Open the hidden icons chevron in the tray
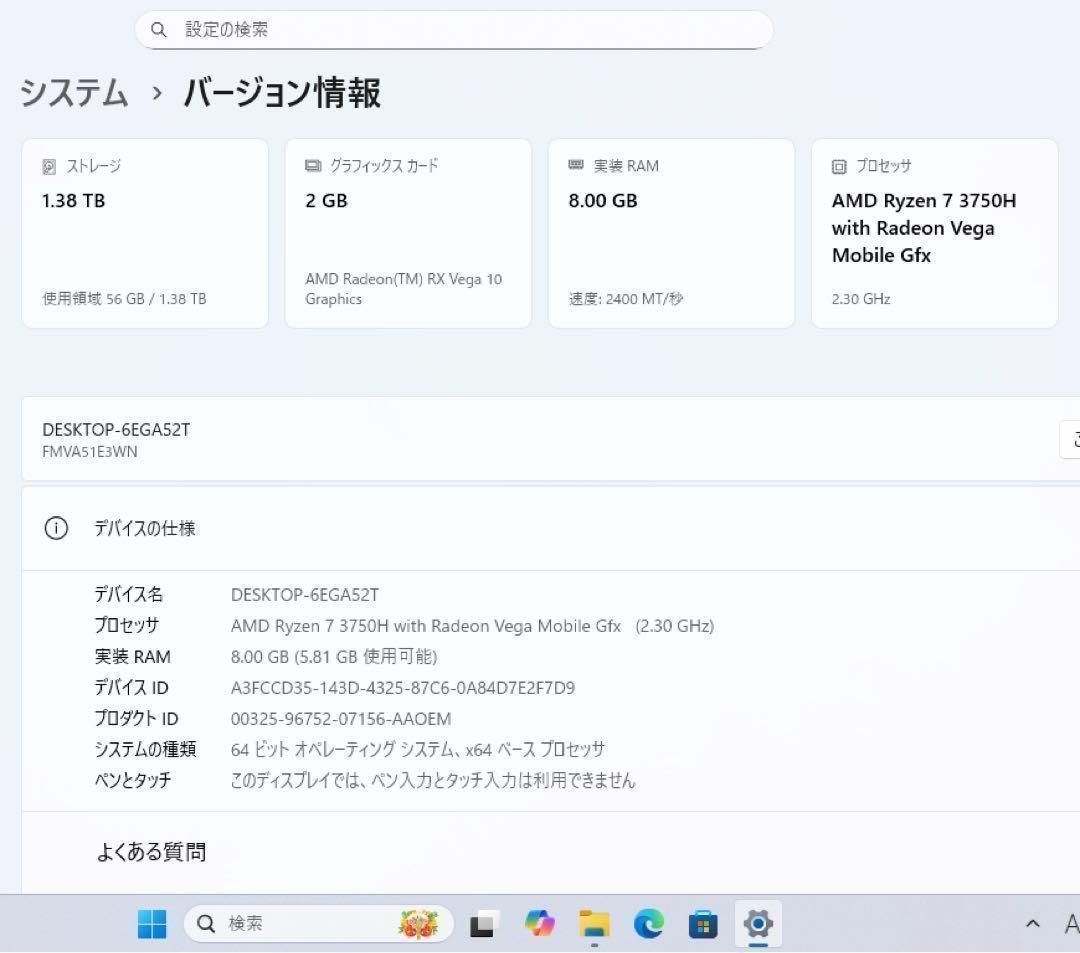 click(1032, 923)
